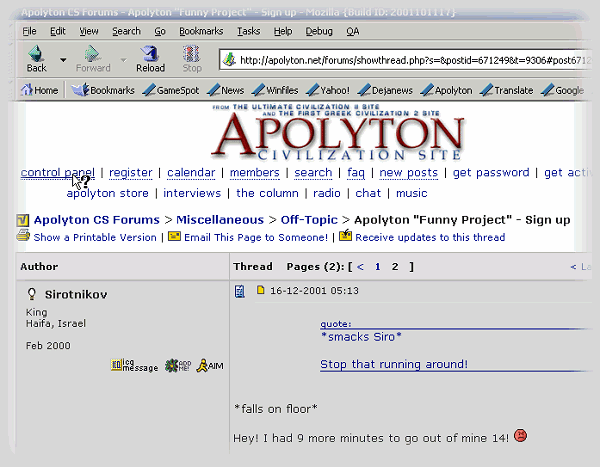Click the Home toolbar button
This screenshot has height=467, width=600.
coord(39,90)
